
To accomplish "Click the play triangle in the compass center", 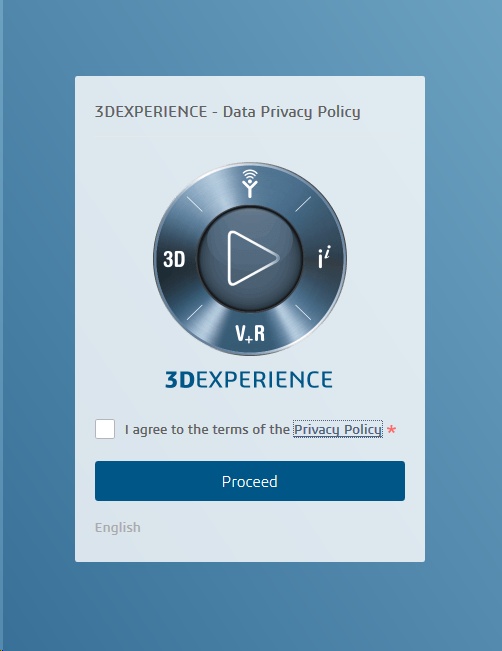I will coord(252,258).
